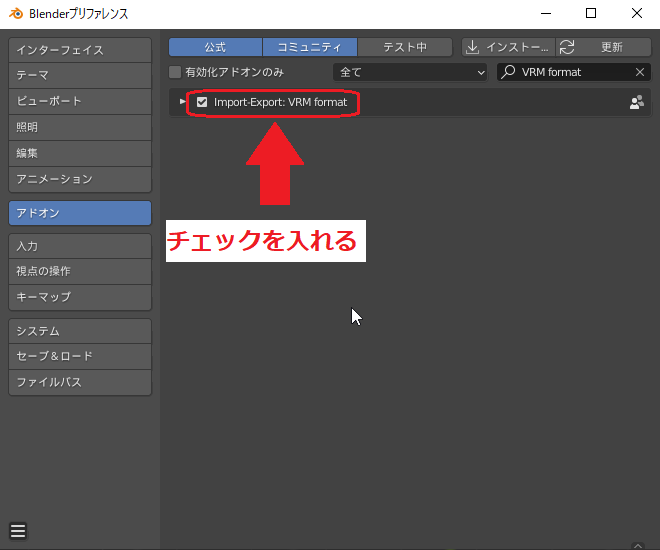Screen dimensions: 660x550
Task: Minimize the Blender Preferences window
Action: click(x=546, y=13)
